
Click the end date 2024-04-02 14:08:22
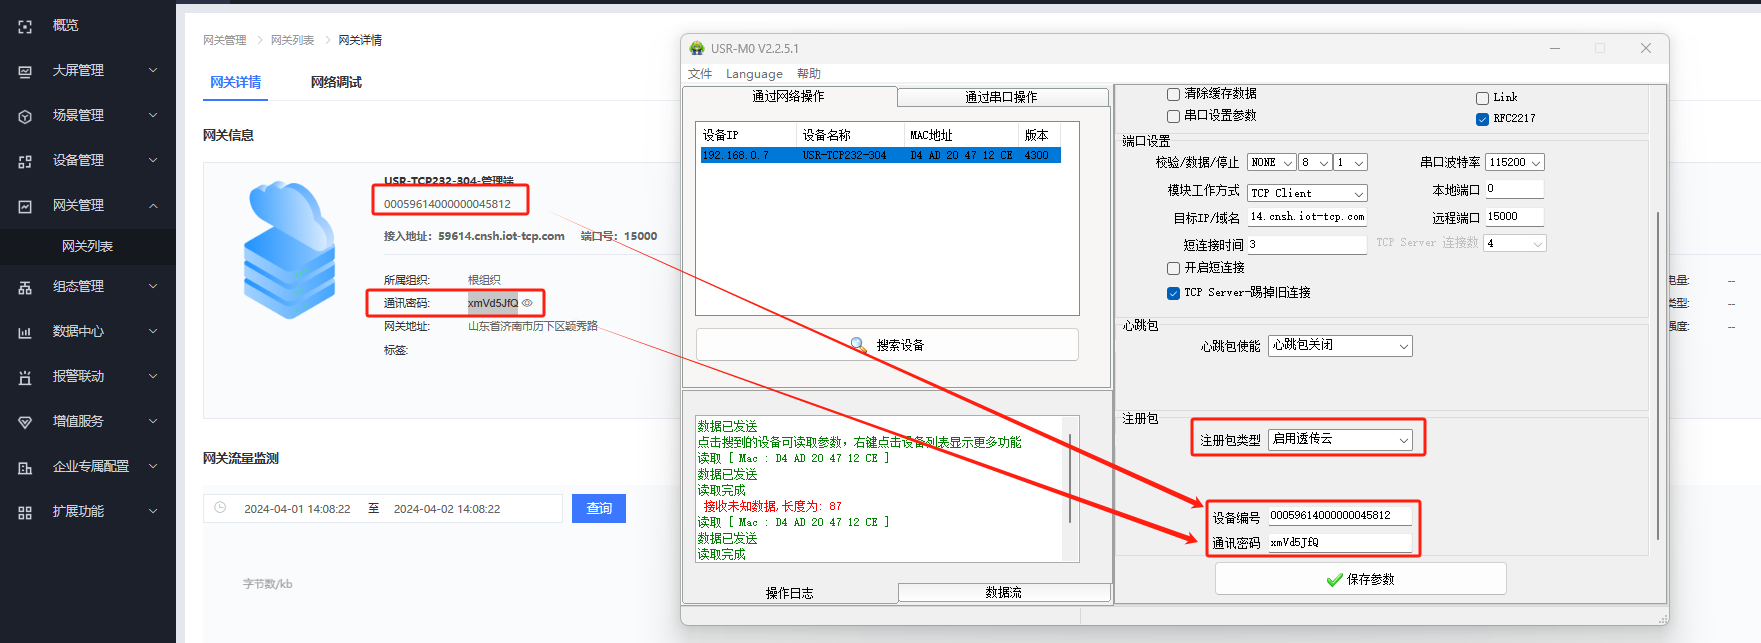(447, 509)
